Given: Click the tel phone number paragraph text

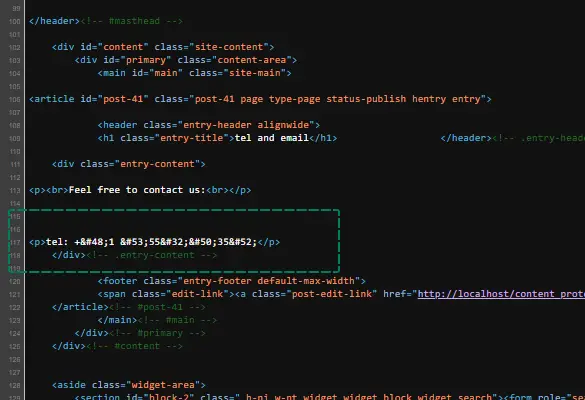Looking at the screenshot, I should [x=151, y=242].
